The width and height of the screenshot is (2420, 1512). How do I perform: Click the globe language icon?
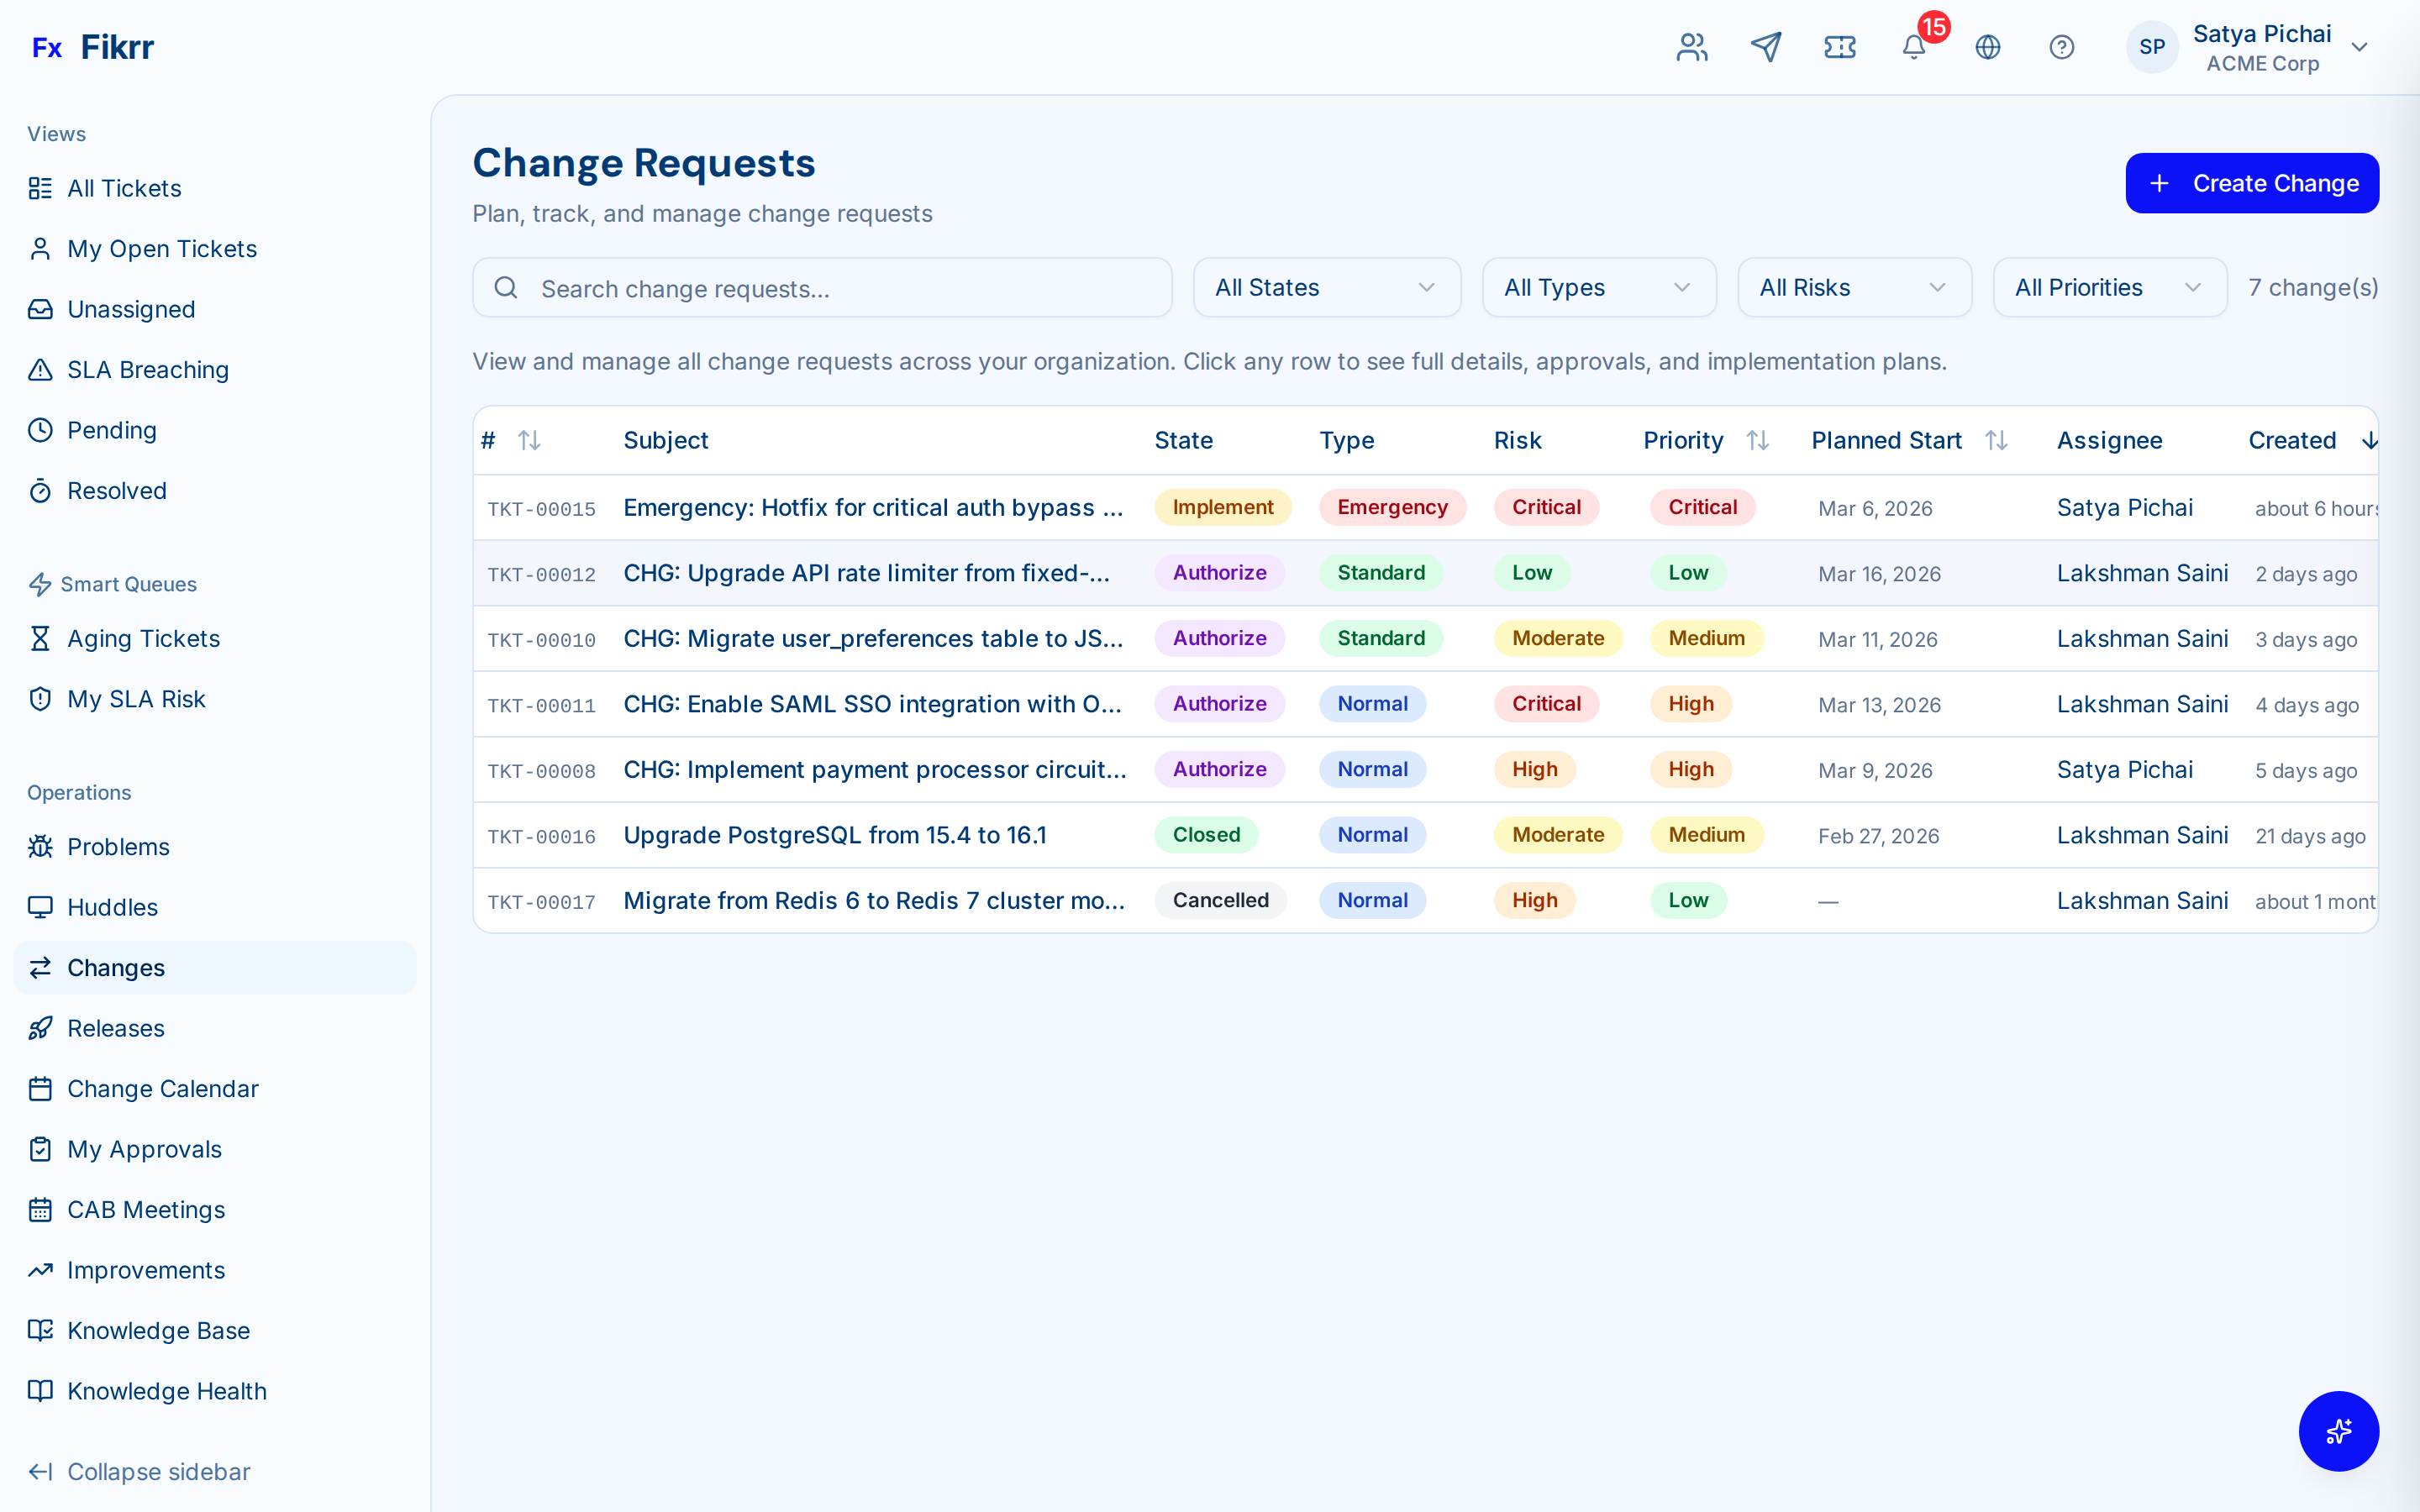[x=1987, y=47]
